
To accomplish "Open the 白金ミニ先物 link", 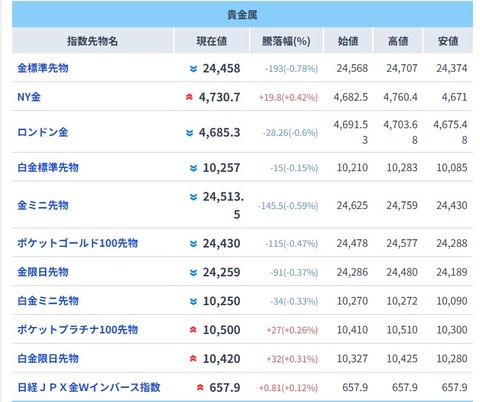I will (48, 301).
